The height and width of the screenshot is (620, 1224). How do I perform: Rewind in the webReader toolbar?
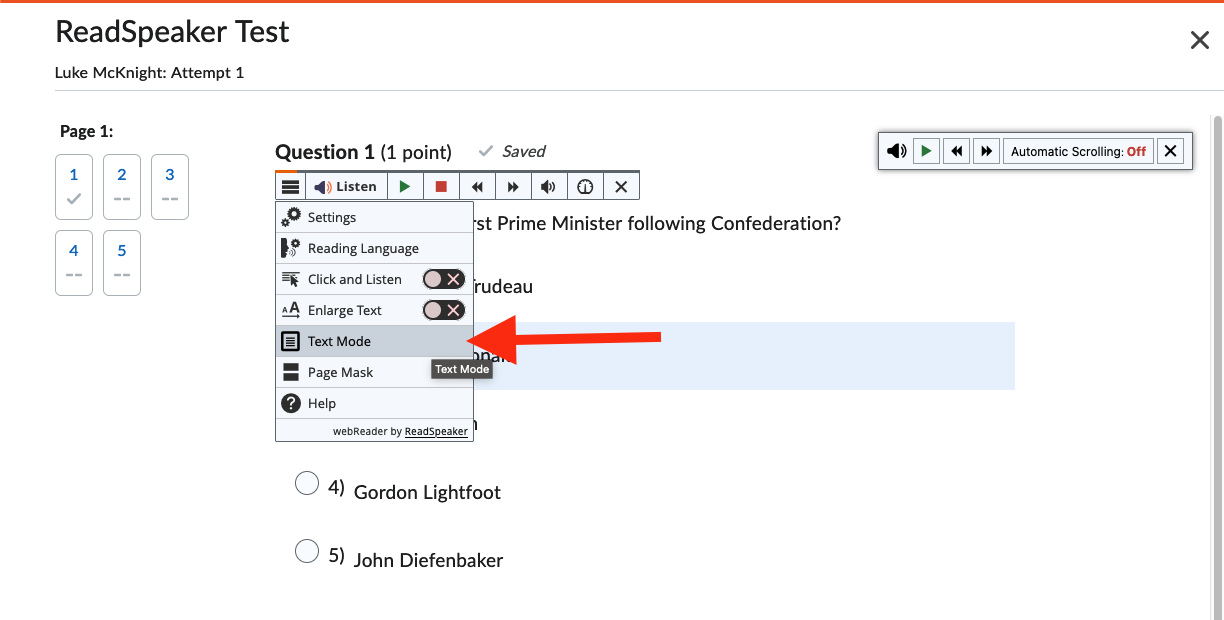coord(477,186)
